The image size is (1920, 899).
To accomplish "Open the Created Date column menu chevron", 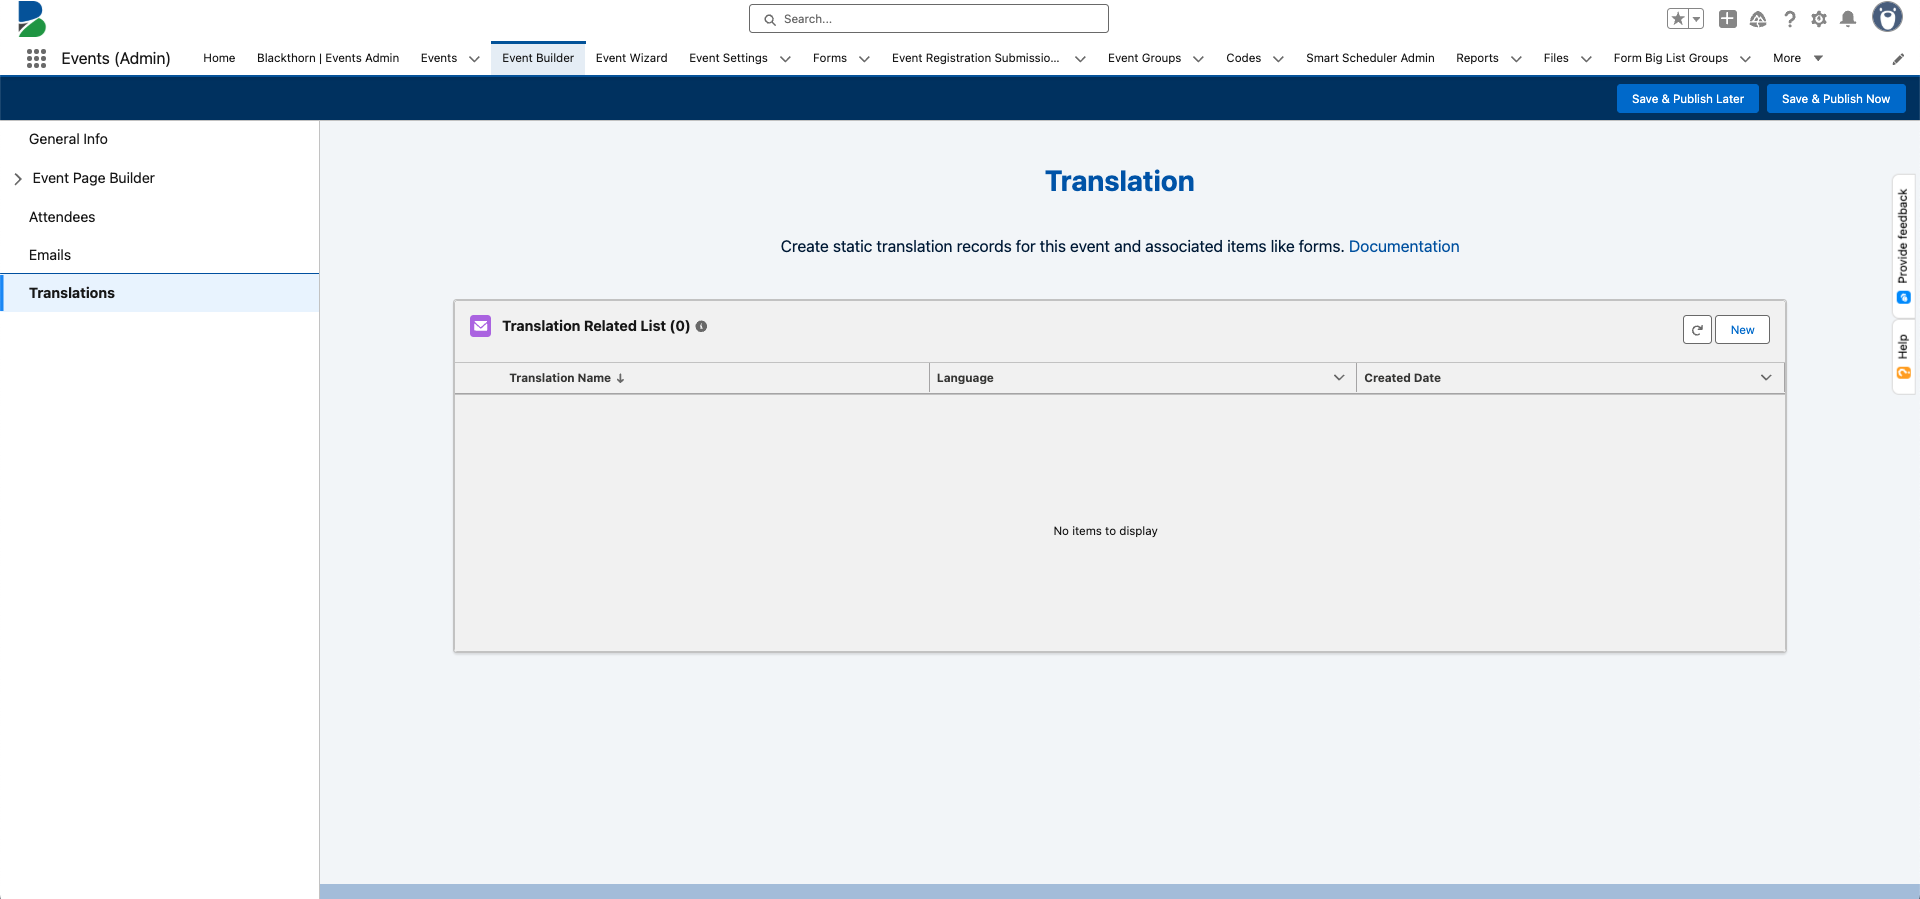I will (x=1766, y=378).
